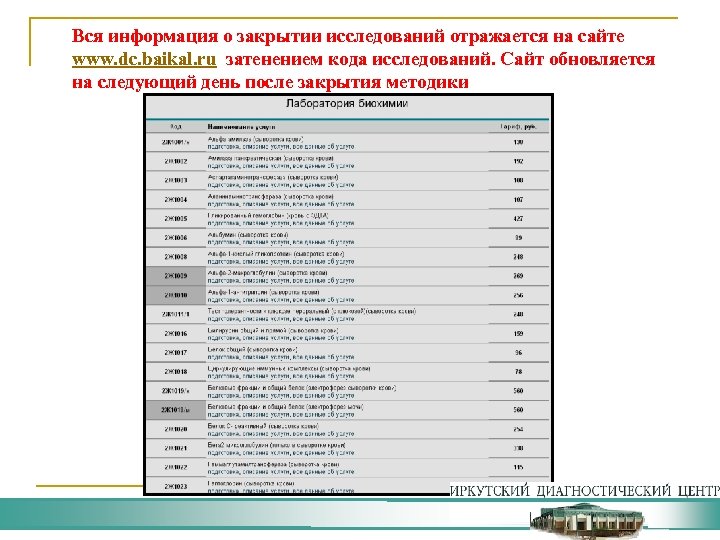Click tariff value 427
Viewport: 720px width, 540px height.
[x=518, y=219]
